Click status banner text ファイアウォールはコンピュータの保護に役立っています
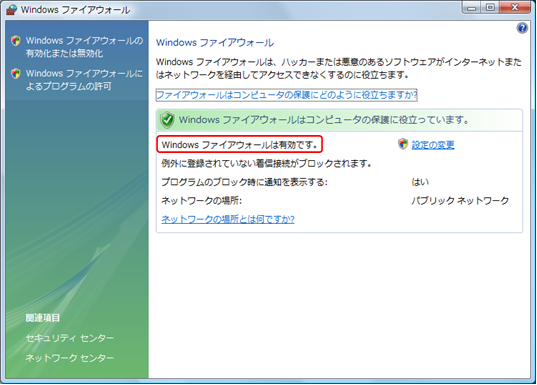This screenshot has width=537, height=385. [324, 120]
